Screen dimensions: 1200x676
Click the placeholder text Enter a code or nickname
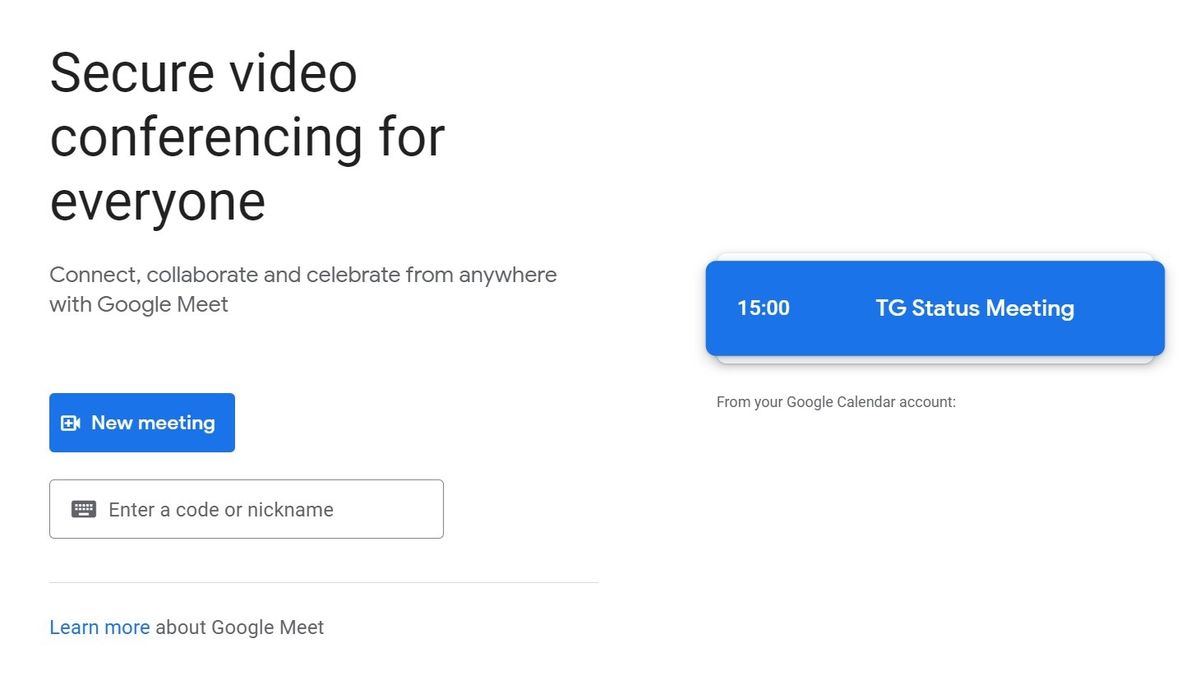point(220,509)
